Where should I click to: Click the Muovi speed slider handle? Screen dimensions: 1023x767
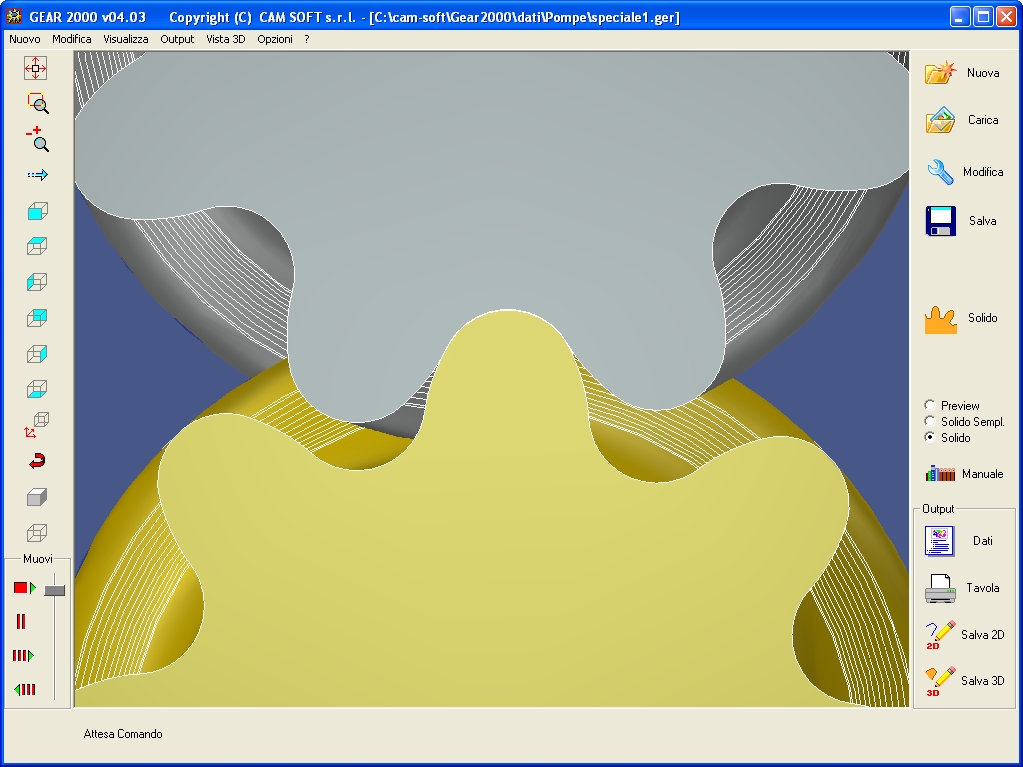pyautogui.click(x=55, y=590)
